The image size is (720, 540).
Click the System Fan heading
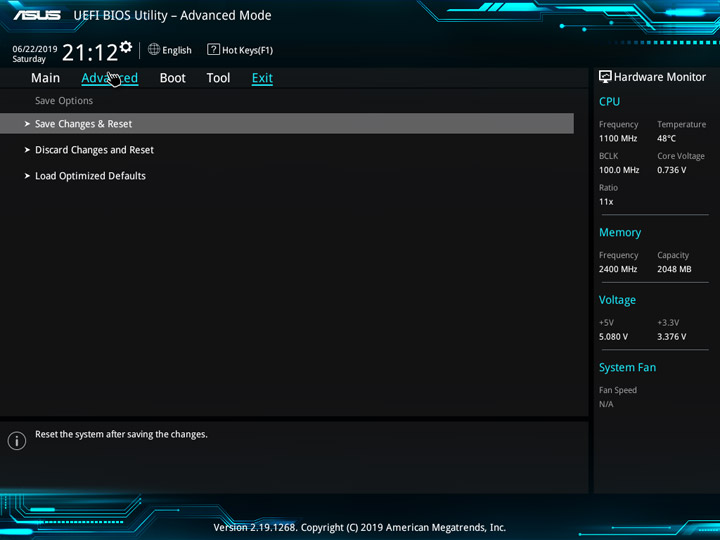627,367
